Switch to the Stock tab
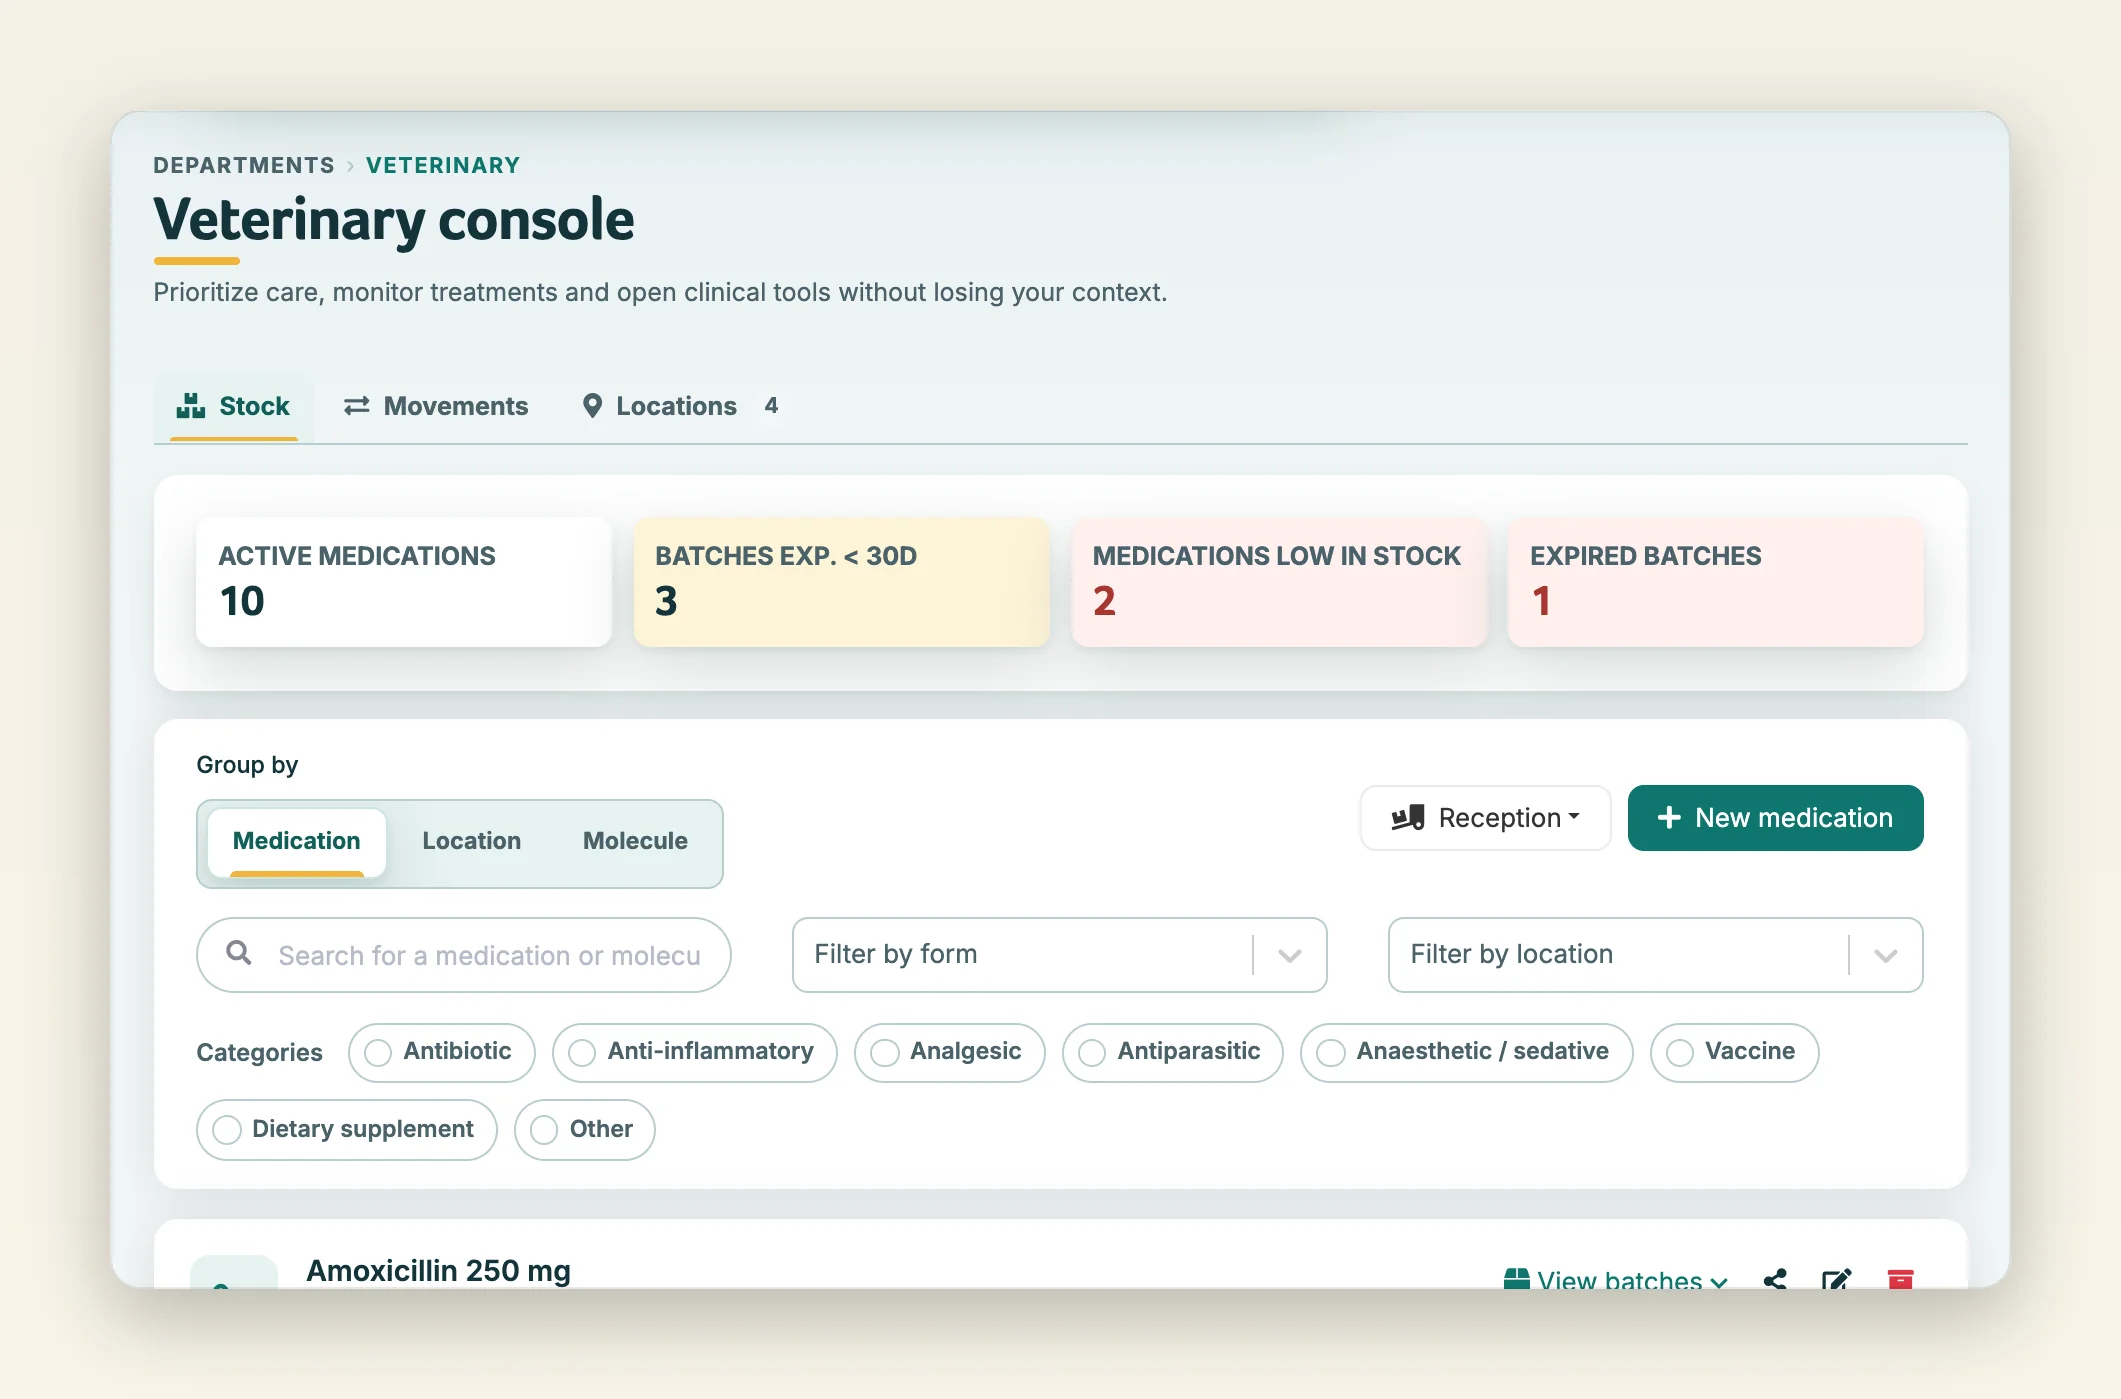 click(234, 406)
